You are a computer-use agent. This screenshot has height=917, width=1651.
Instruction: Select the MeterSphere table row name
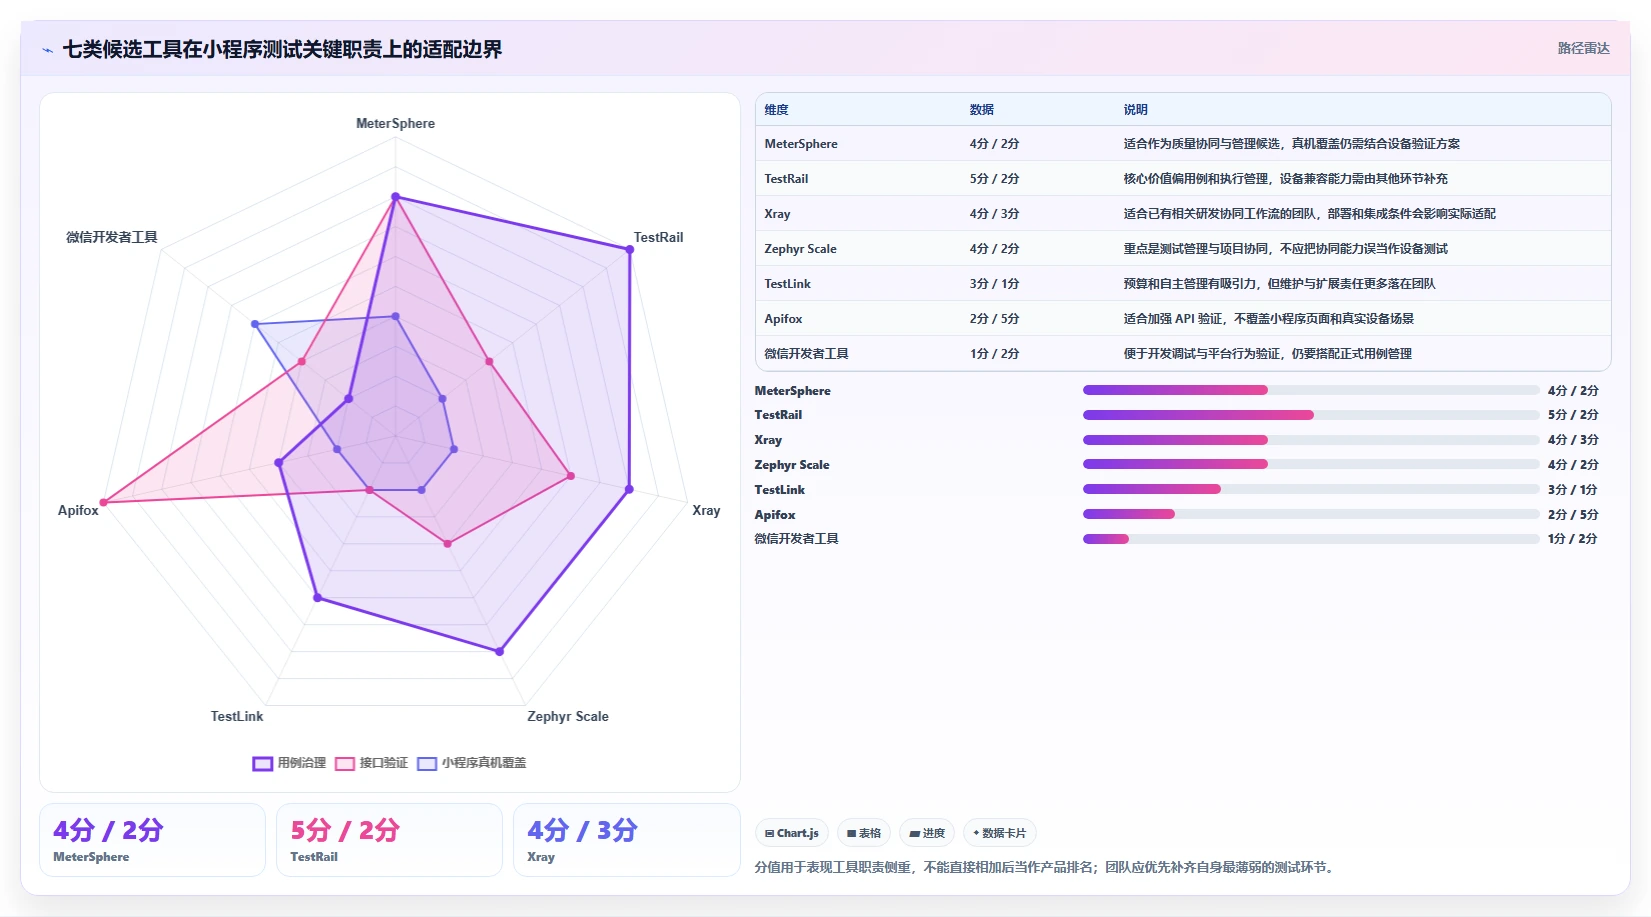point(801,144)
